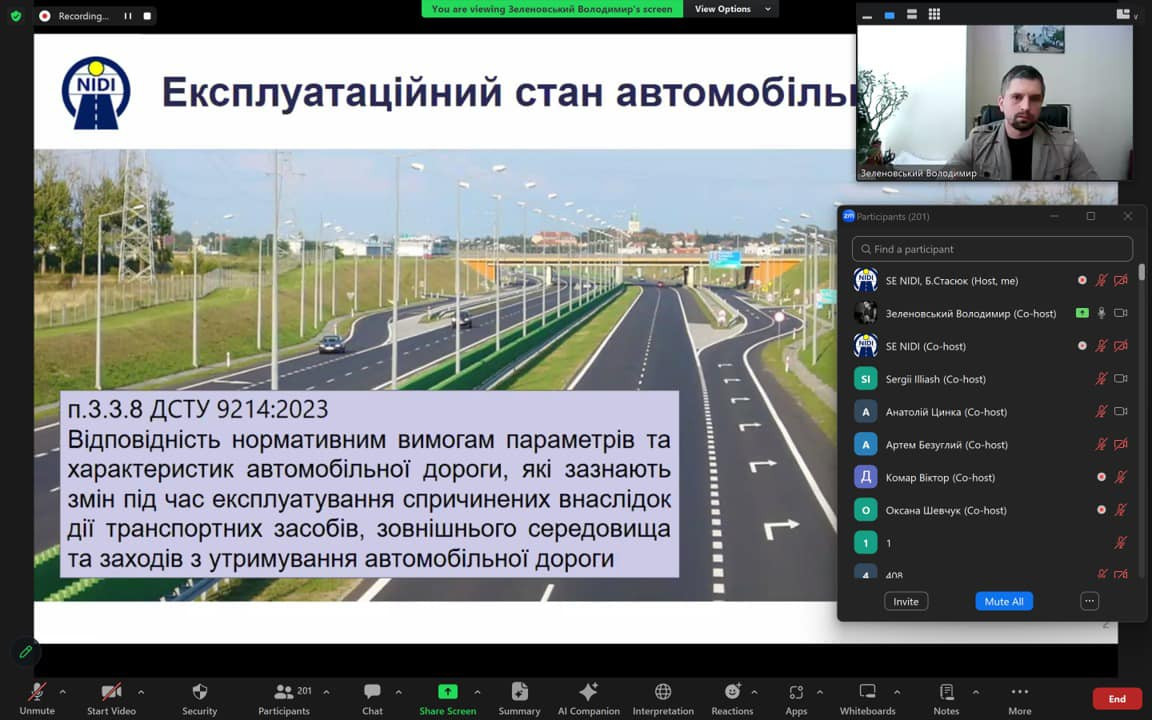
Task: Unmute the microphone in bottom toolbar
Action: 37,692
